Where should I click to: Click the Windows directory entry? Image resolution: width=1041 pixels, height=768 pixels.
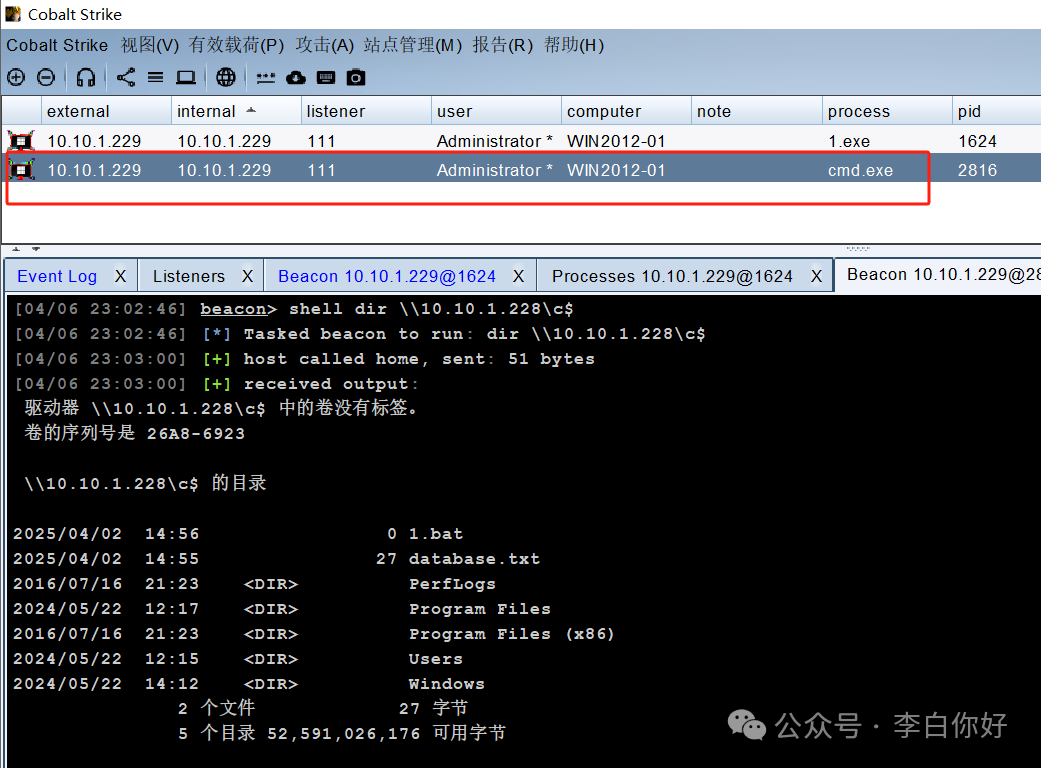pyautogui.click(x=446, y=684)
